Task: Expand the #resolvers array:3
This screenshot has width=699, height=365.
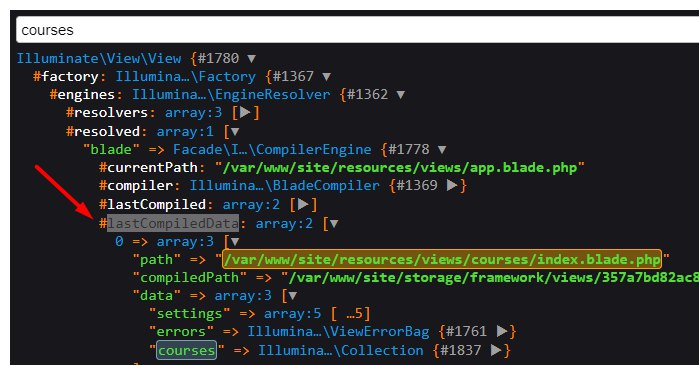Action: pos(245,112)
